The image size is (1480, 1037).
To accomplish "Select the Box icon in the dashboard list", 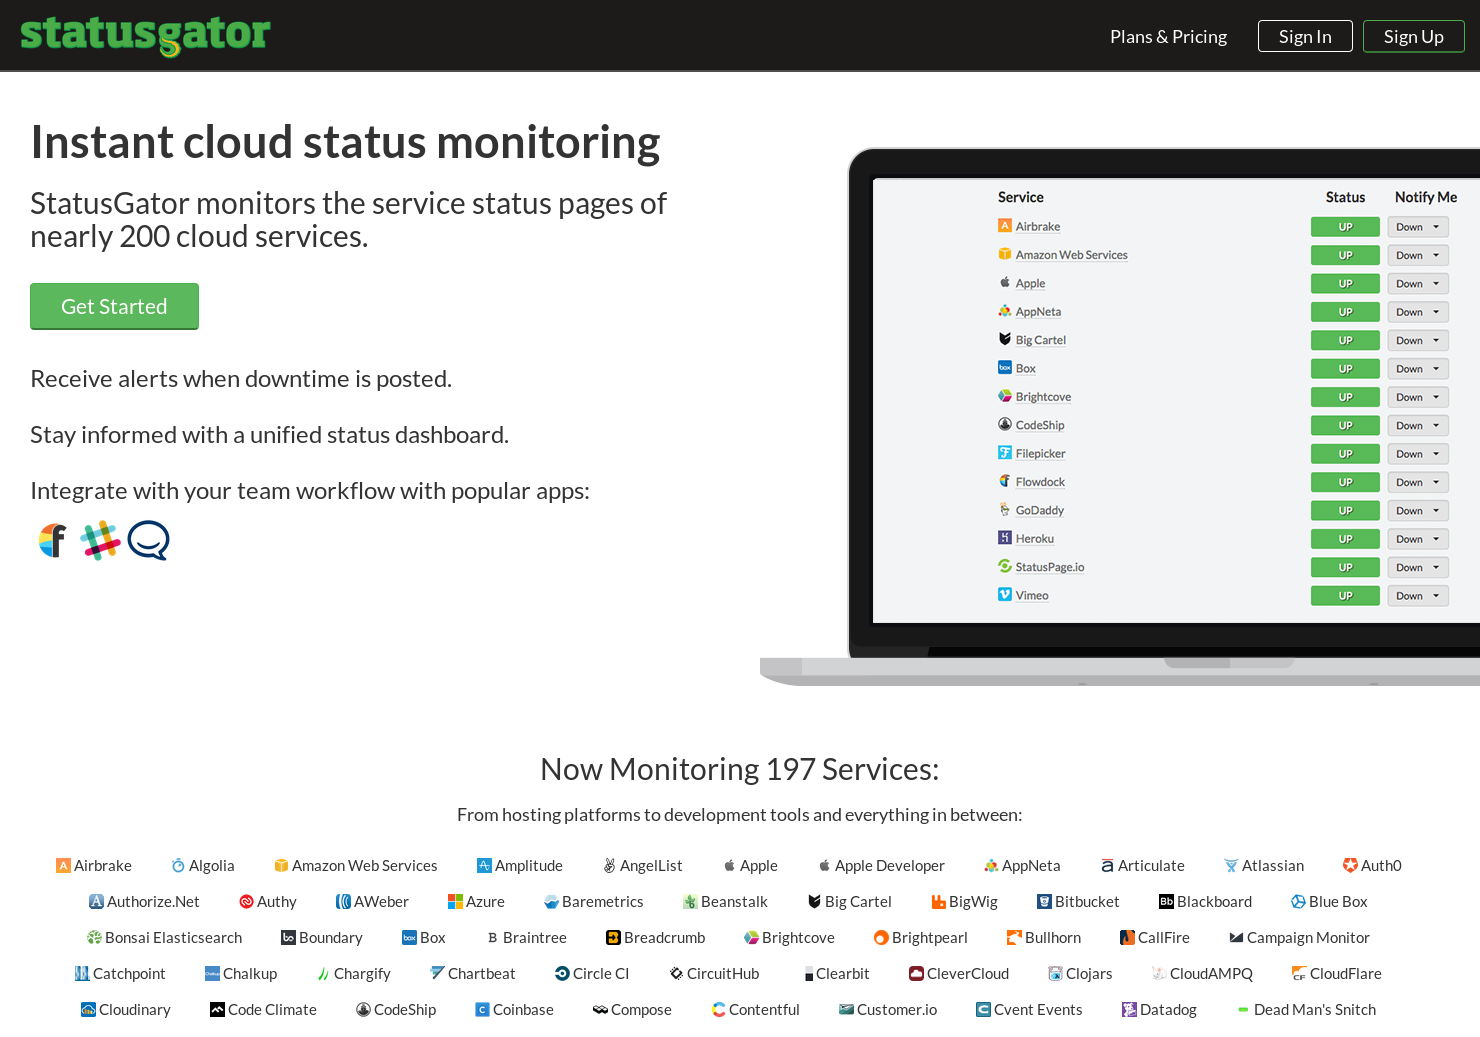I will (x=1004, y=367).
